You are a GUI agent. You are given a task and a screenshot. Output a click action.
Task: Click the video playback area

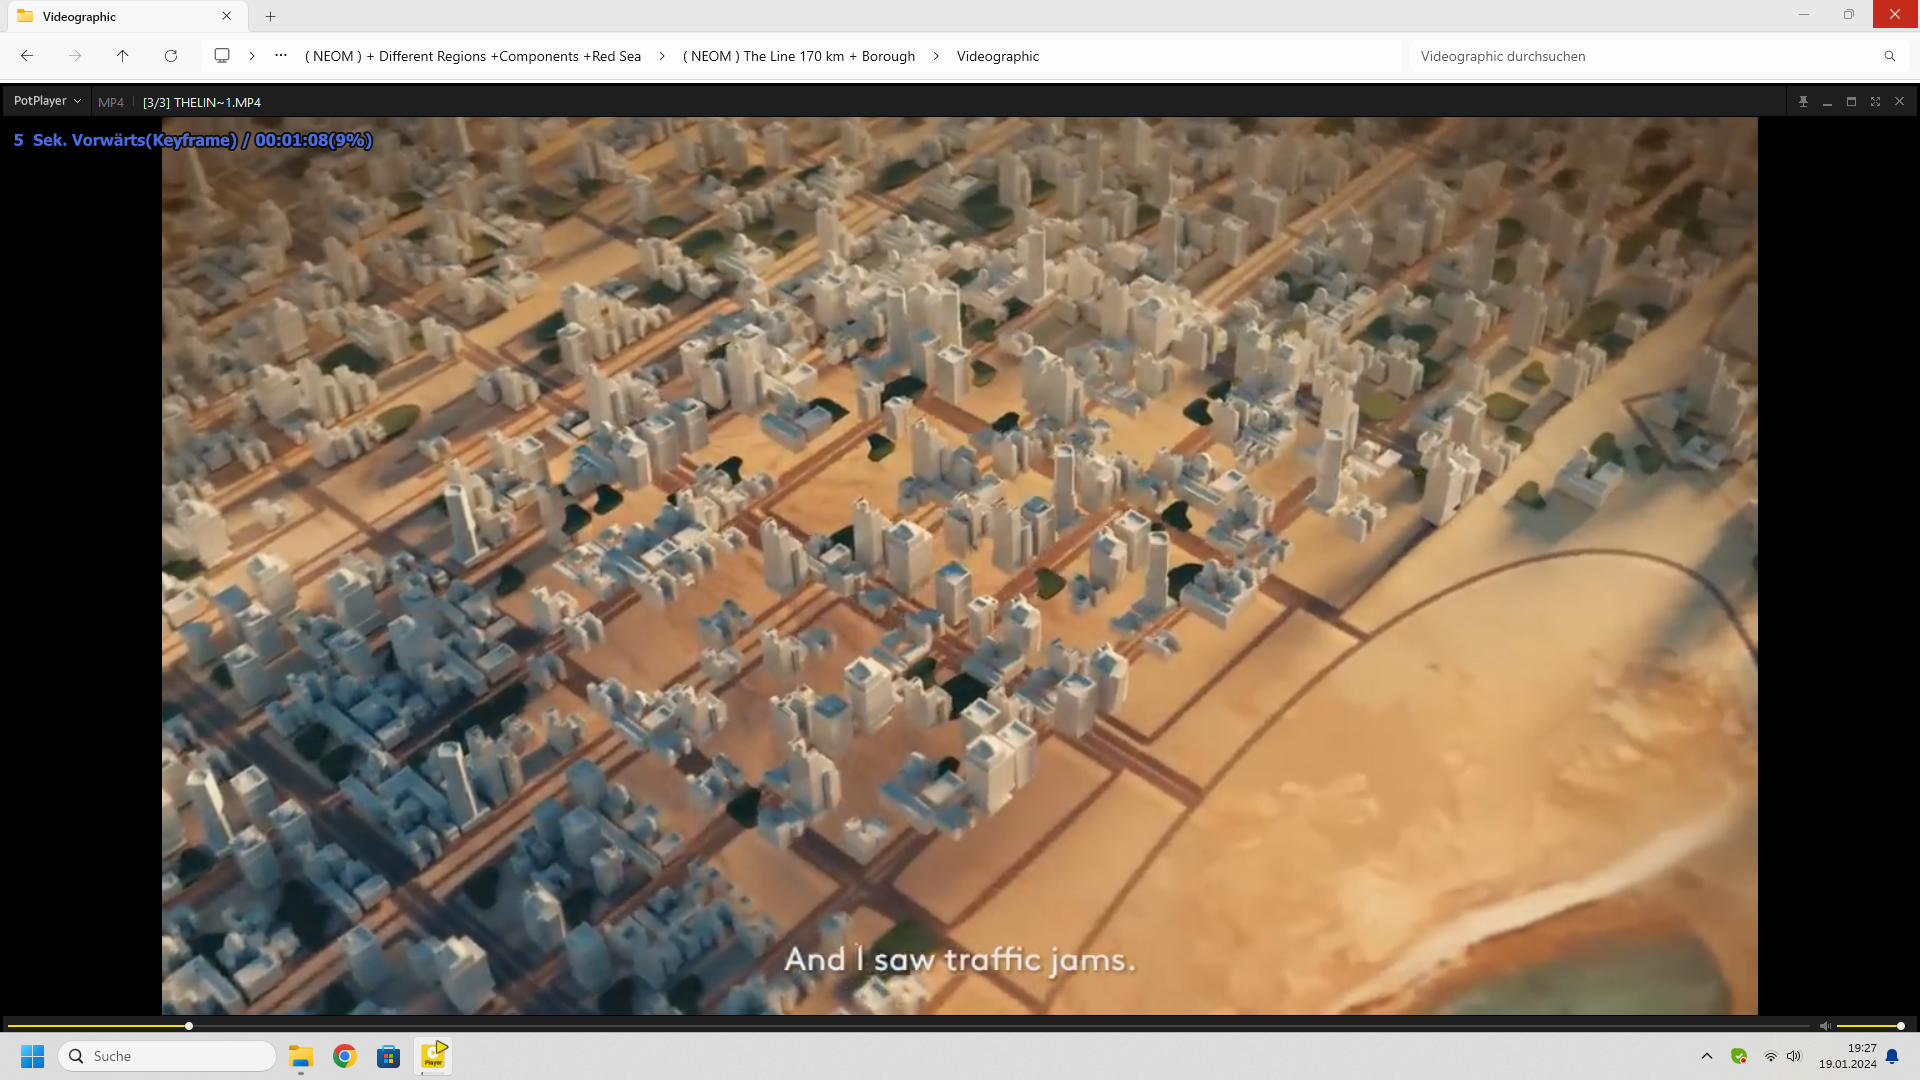pyautogui.click(x=959, y=566)
